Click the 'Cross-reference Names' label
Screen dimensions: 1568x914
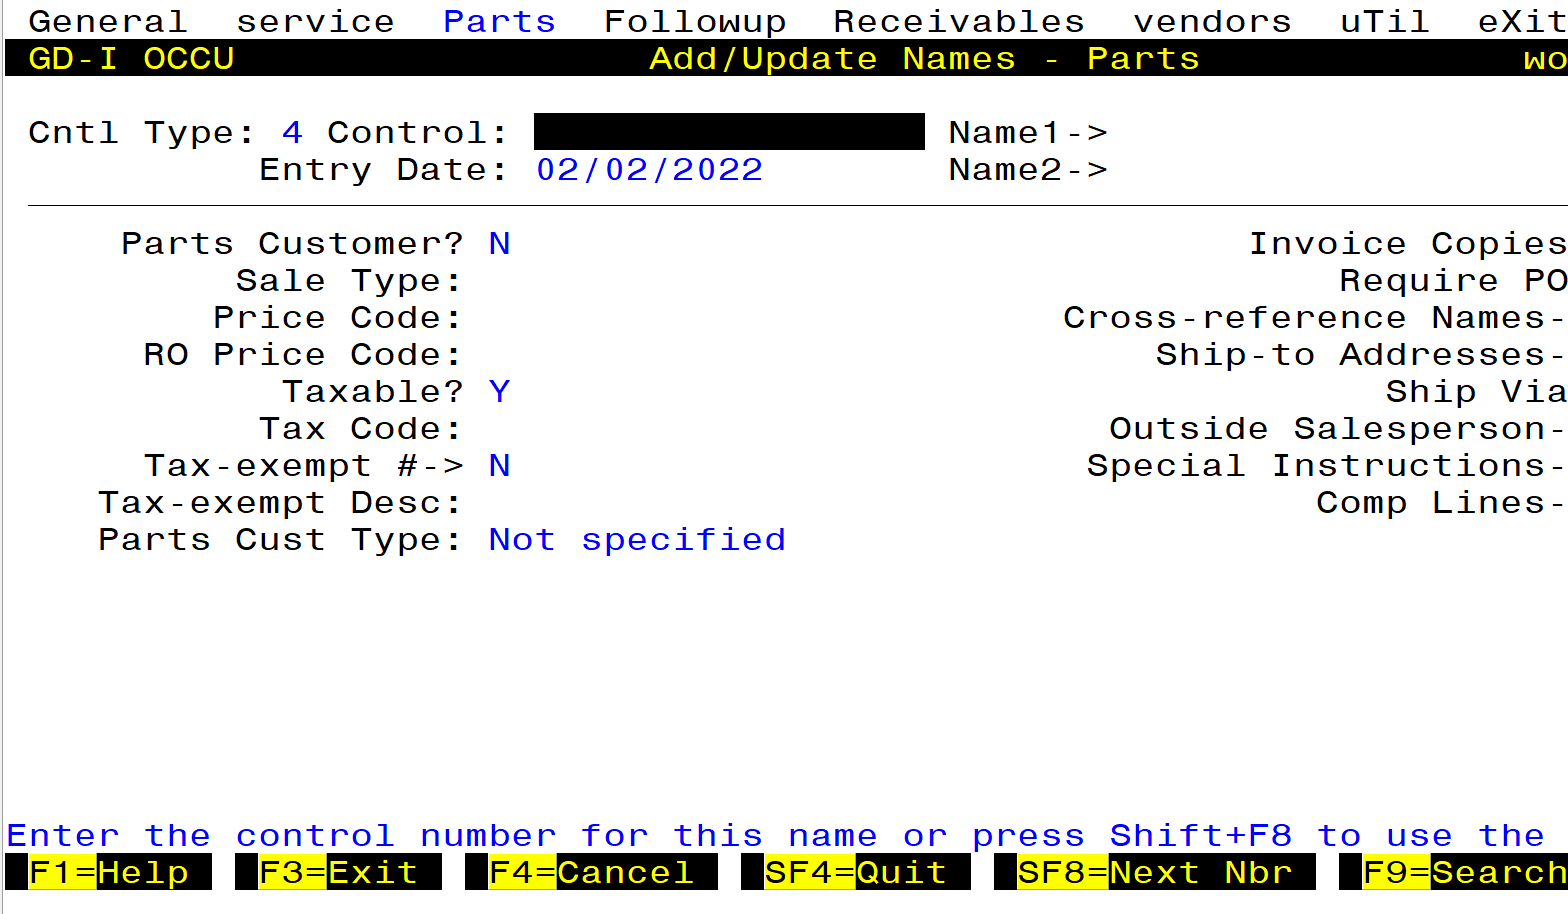(1304, 317)
